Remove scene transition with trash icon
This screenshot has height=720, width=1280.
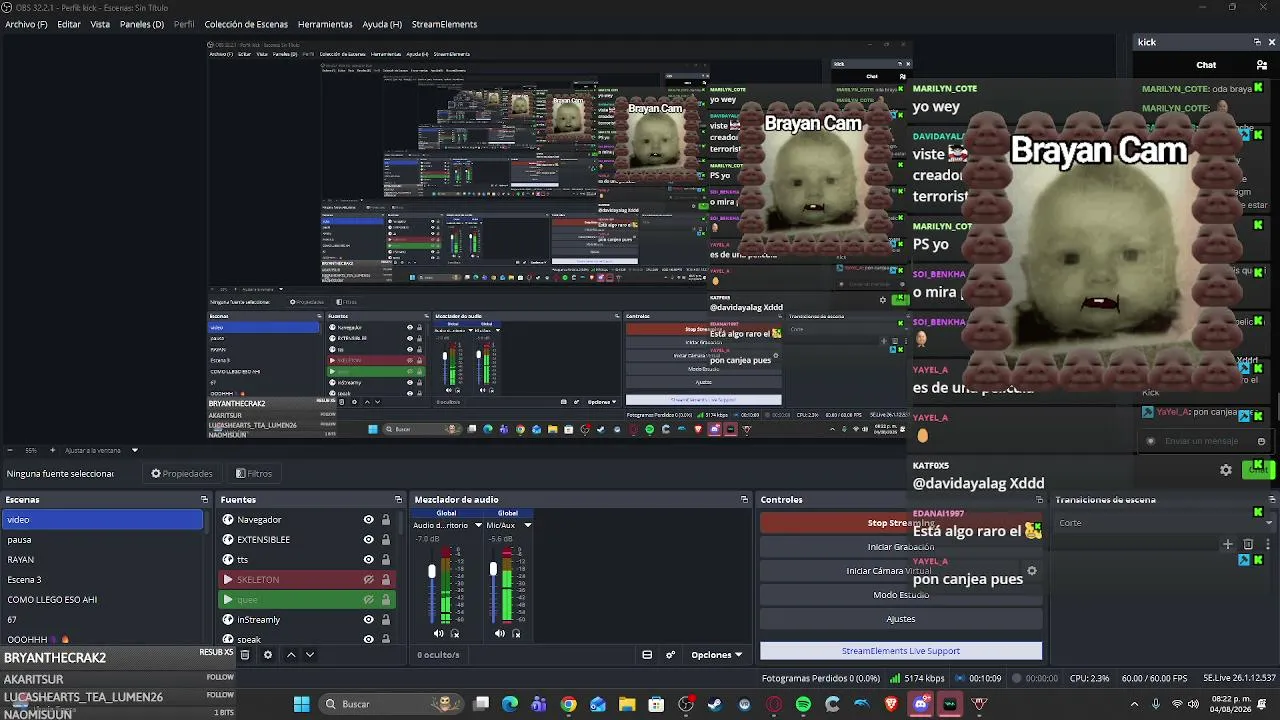point(1248,545)
